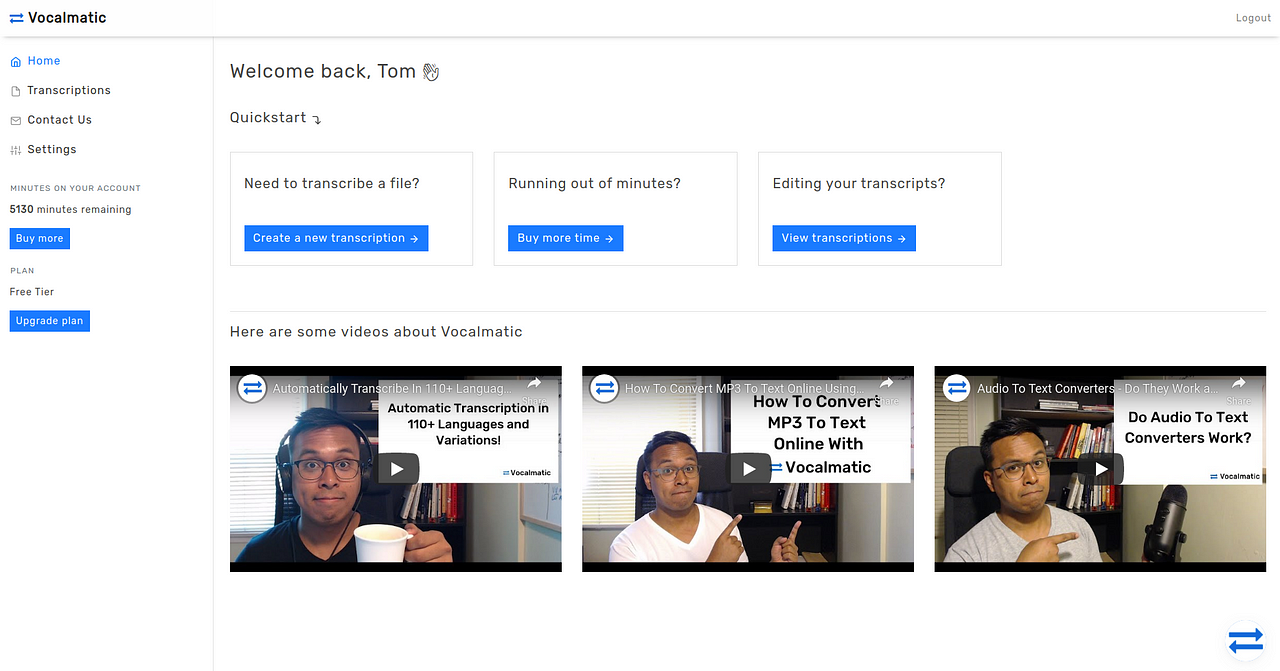Click the Vocalmatic brand name in header

[67, 18]
